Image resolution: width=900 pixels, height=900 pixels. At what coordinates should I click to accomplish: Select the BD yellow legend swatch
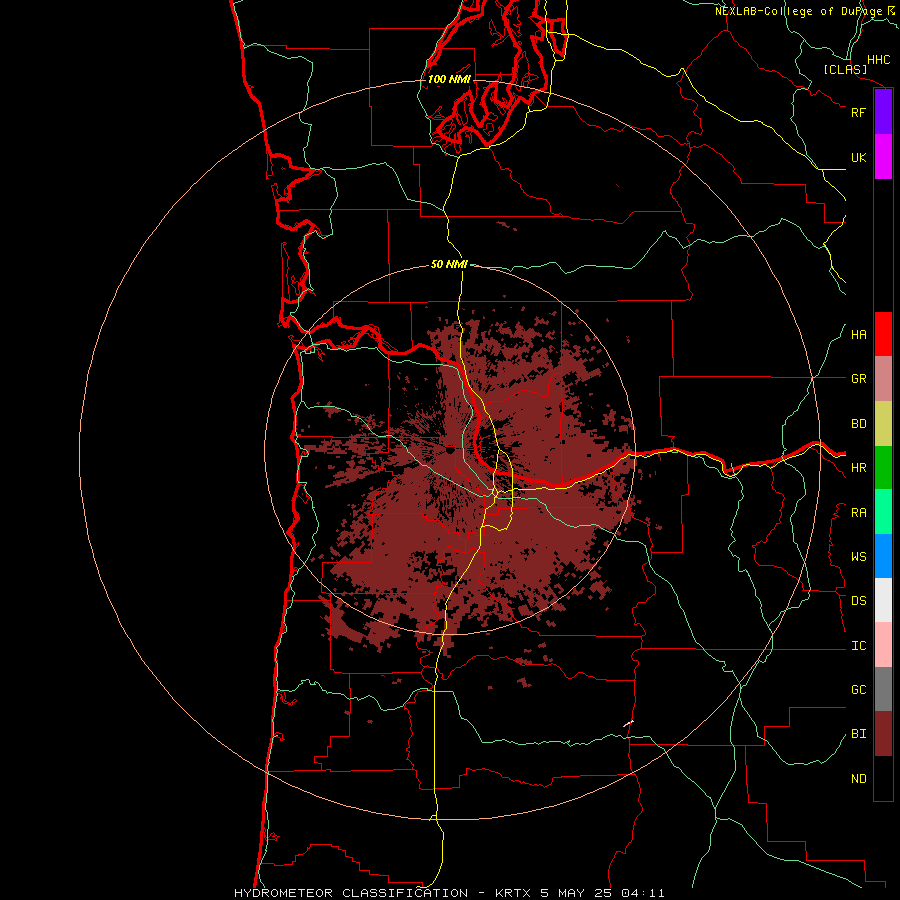pyautogui.click(x=883, y=423)
